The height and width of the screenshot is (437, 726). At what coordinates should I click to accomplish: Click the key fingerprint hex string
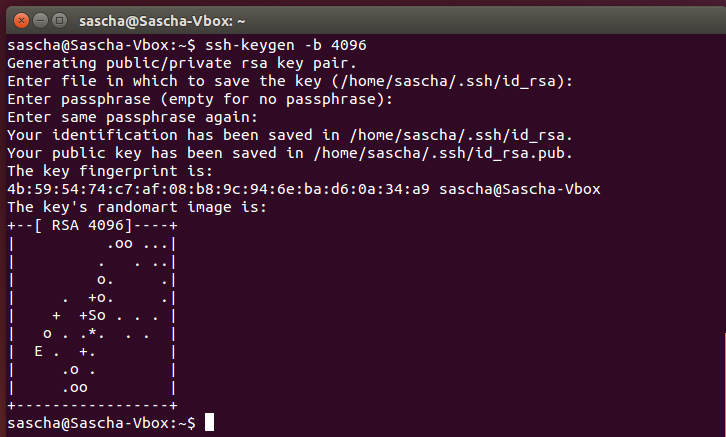(x=218, y=189)
